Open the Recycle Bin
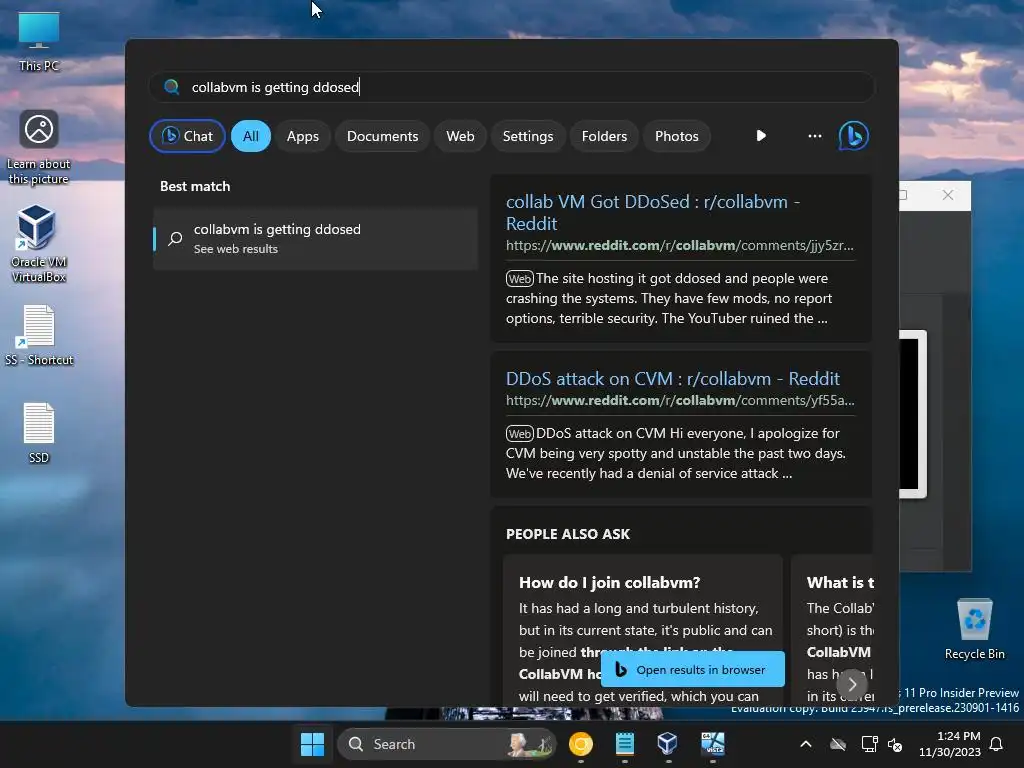The height and width of the screenshot is (768, 1024). 974,628
